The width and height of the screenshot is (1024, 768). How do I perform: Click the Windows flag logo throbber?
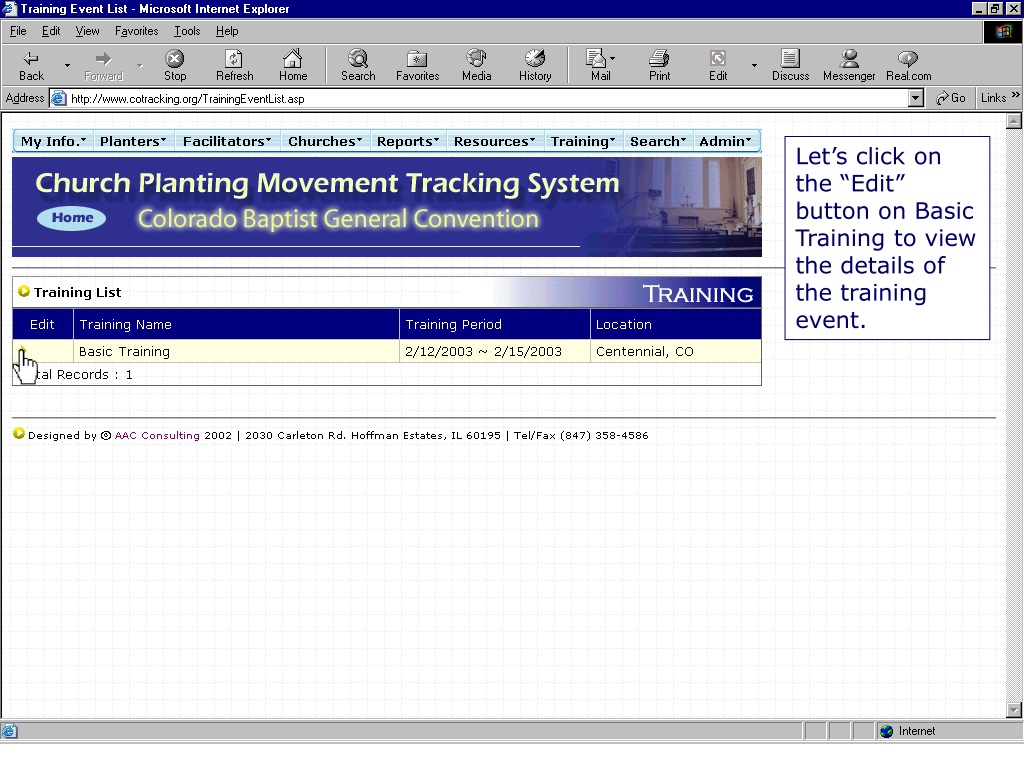1002,31
